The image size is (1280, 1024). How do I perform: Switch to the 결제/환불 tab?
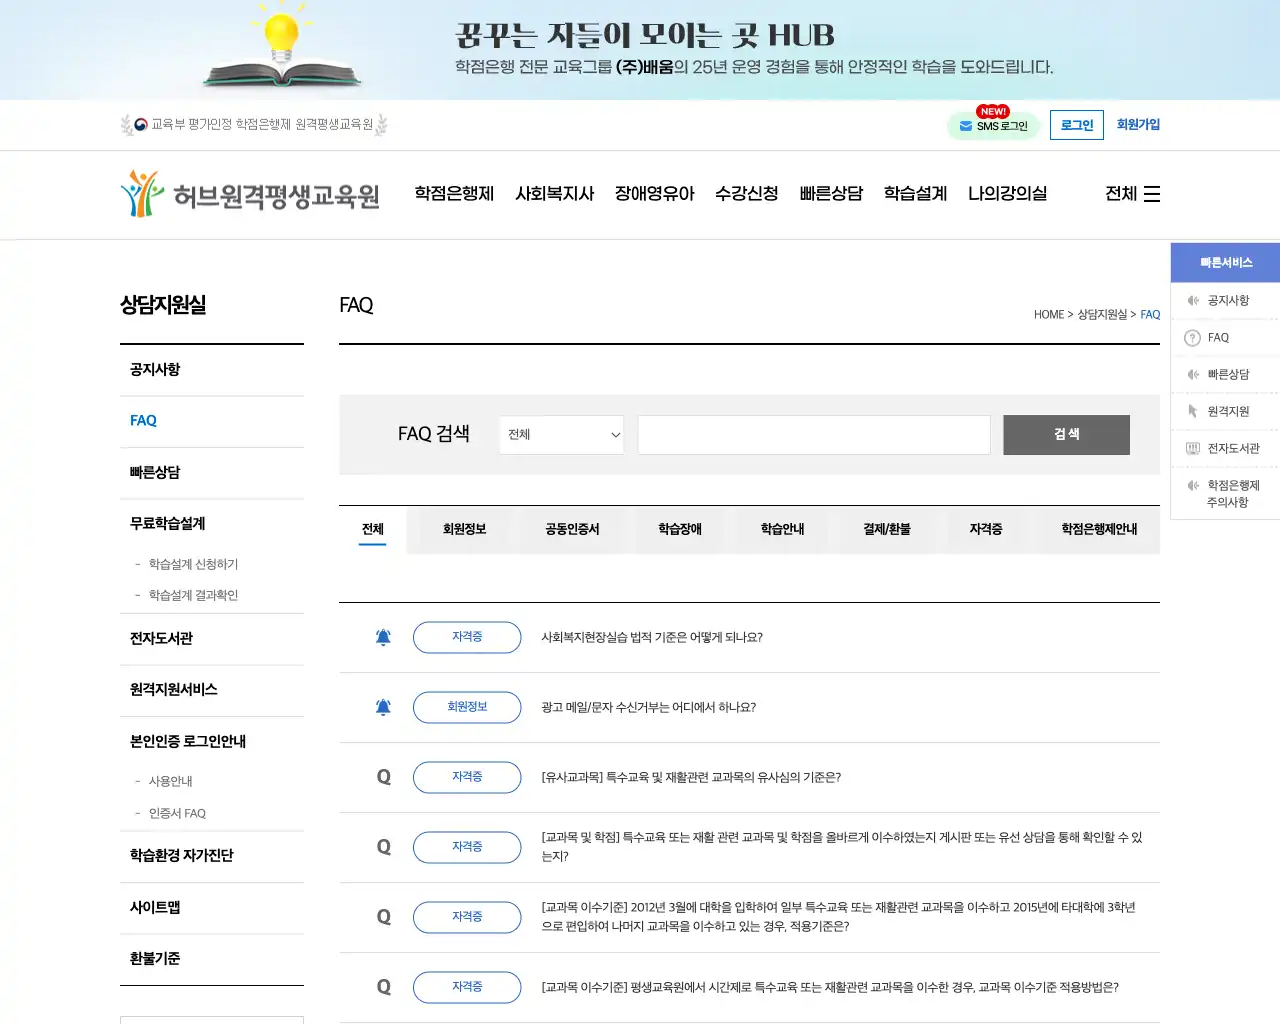pos(887,529)
